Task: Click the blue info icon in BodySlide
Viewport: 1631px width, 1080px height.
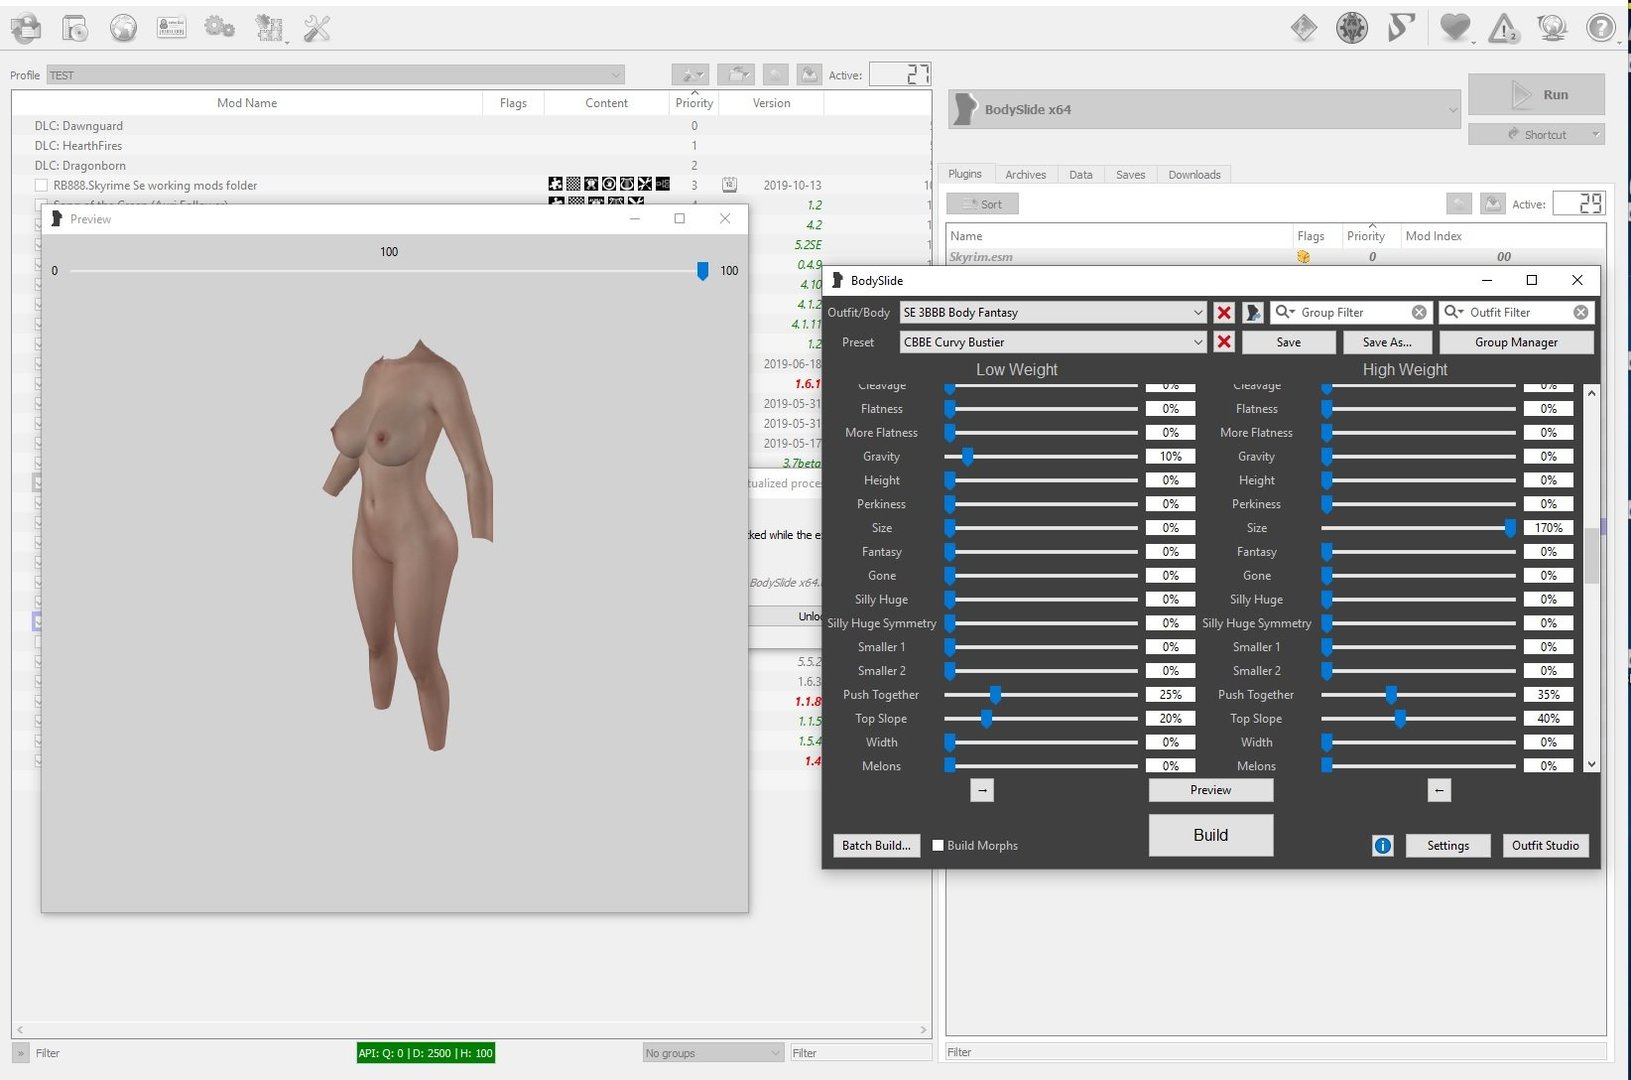Action: pos(1382,846)
